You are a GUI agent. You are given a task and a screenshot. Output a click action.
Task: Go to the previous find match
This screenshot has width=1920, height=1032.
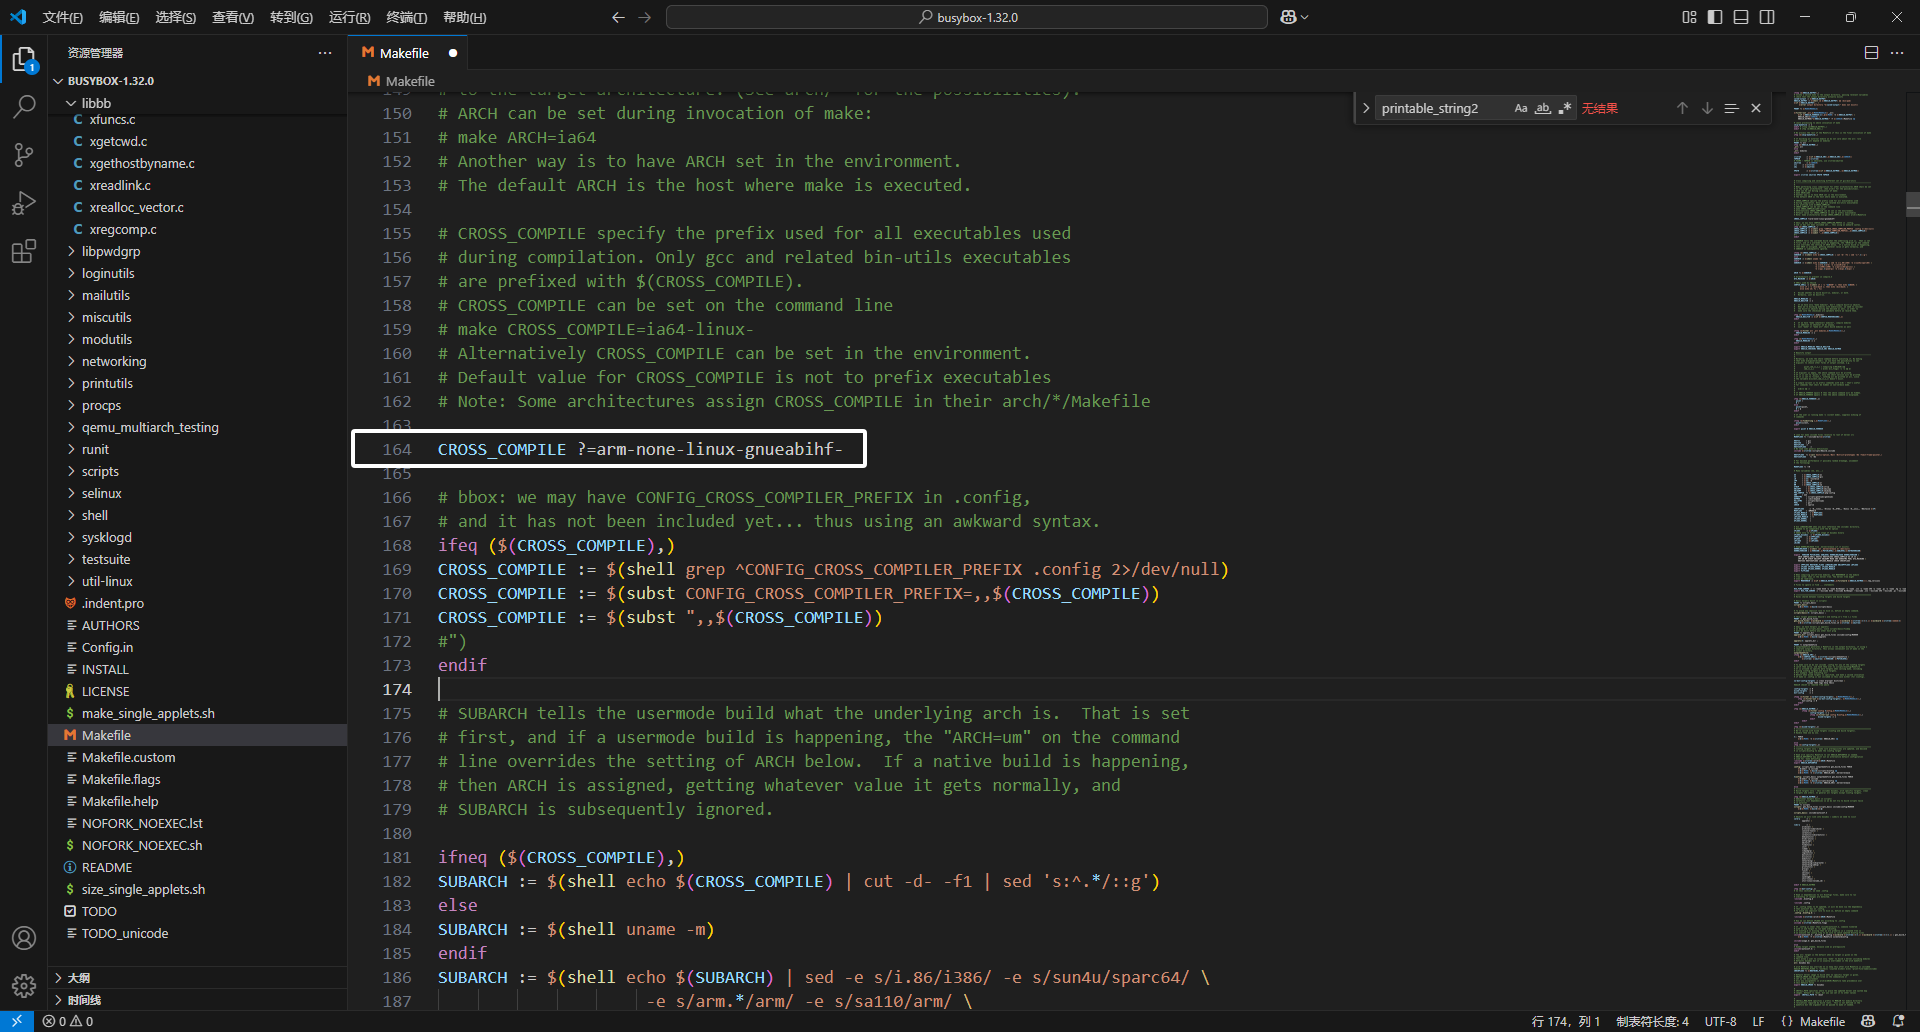[x=1682, y=108]
